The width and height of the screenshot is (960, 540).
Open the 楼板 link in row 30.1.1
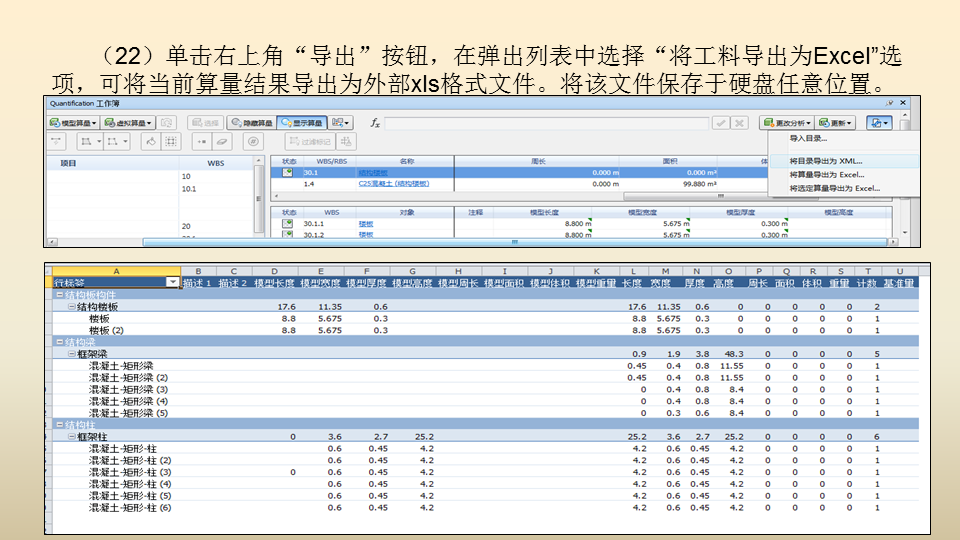pos(366,224)
